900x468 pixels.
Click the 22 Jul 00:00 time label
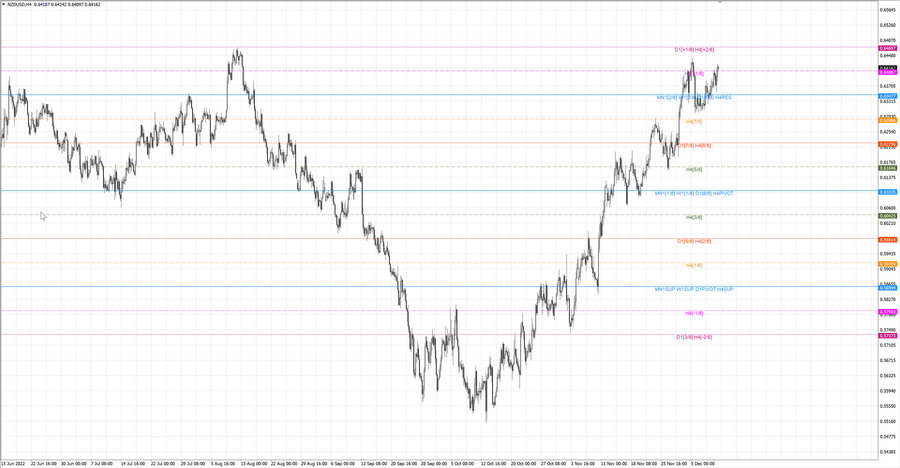162,463
